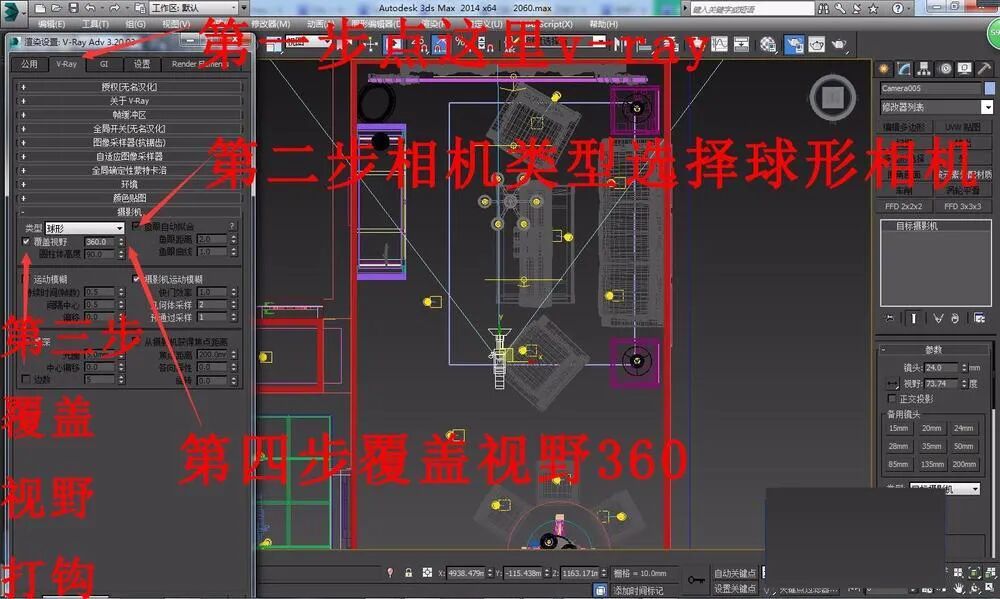Click the FFD 2x2x2 modifier button

904,206
